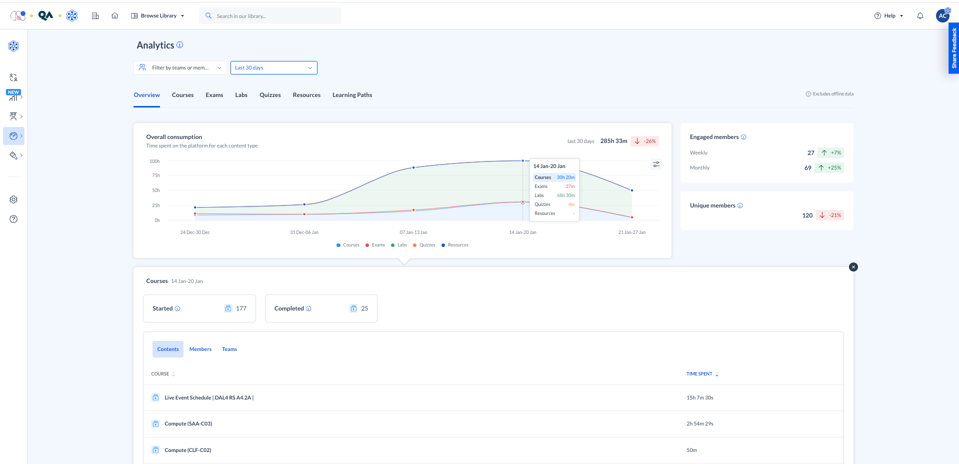
Task: Toggle Resources series in chart legend
Action: coord(455,245)
